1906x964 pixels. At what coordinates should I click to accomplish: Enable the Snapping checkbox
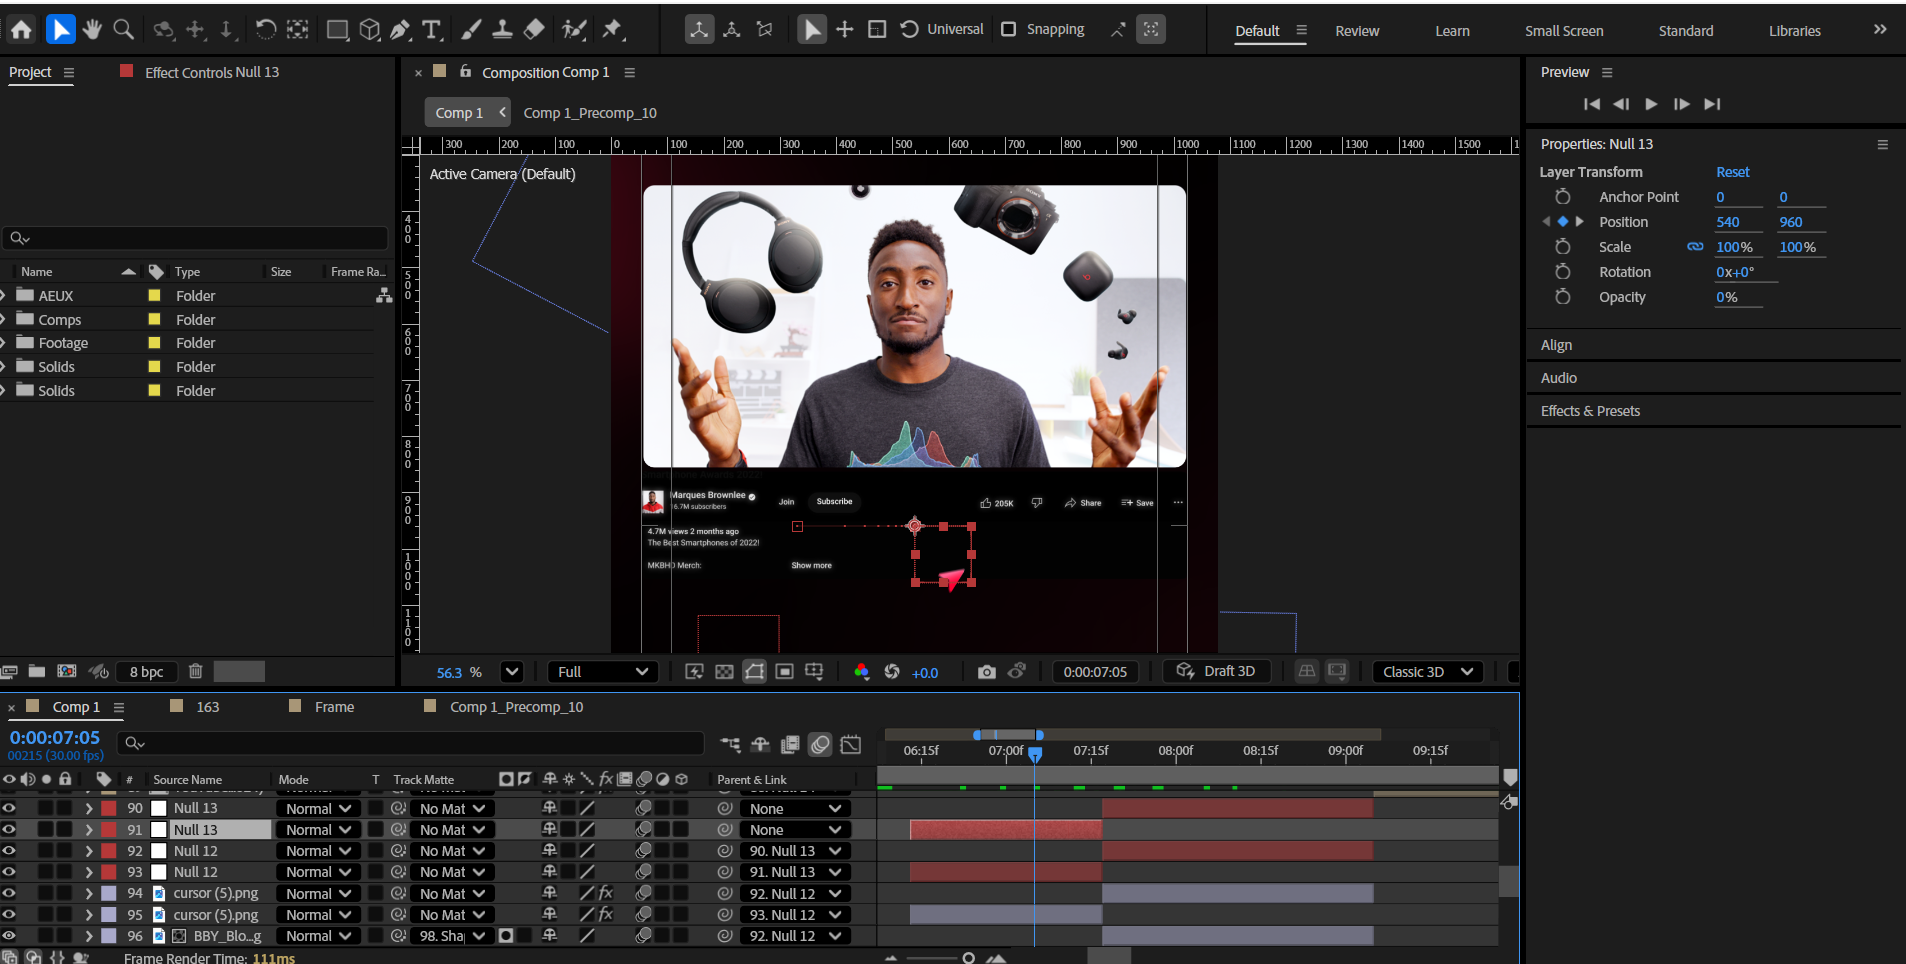click(1009, 29)
